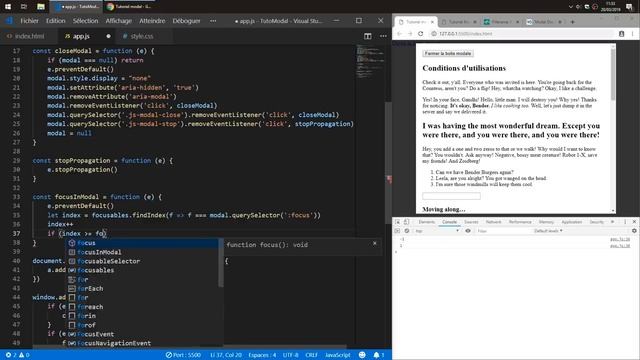Click the Li 37, Col 20 status item
This screenshot has height=360, width=640.
coord(226,355)
